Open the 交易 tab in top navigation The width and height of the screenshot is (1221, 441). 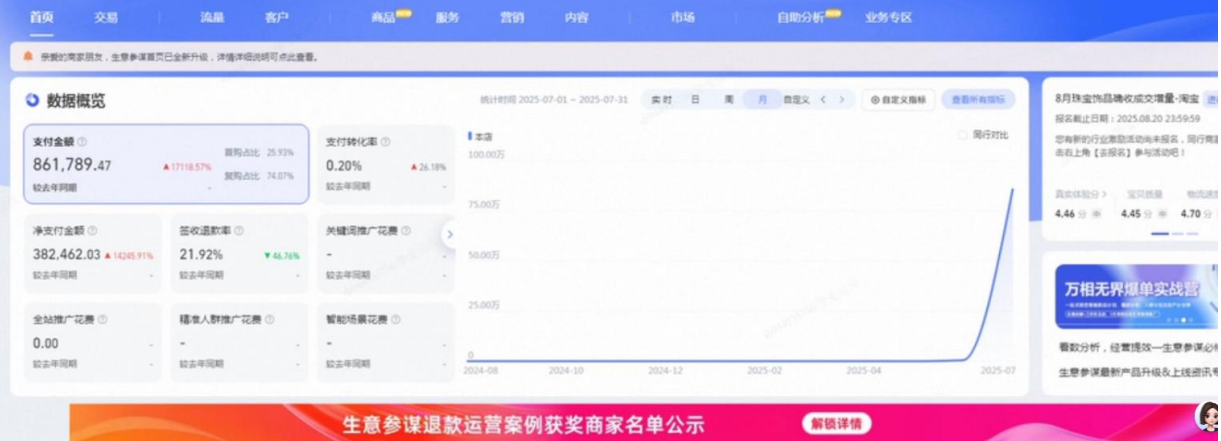click(x=106, y=18)
